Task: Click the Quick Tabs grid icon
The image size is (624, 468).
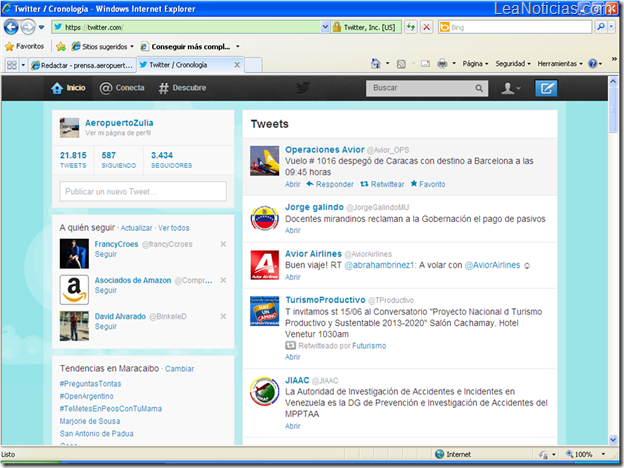Action: [x=12, y=65]
